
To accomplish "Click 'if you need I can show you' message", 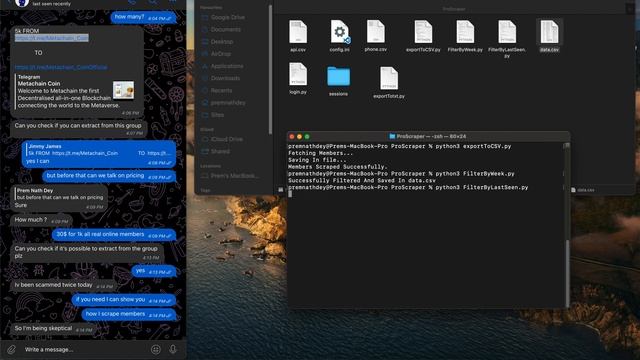I will point(124,300).
